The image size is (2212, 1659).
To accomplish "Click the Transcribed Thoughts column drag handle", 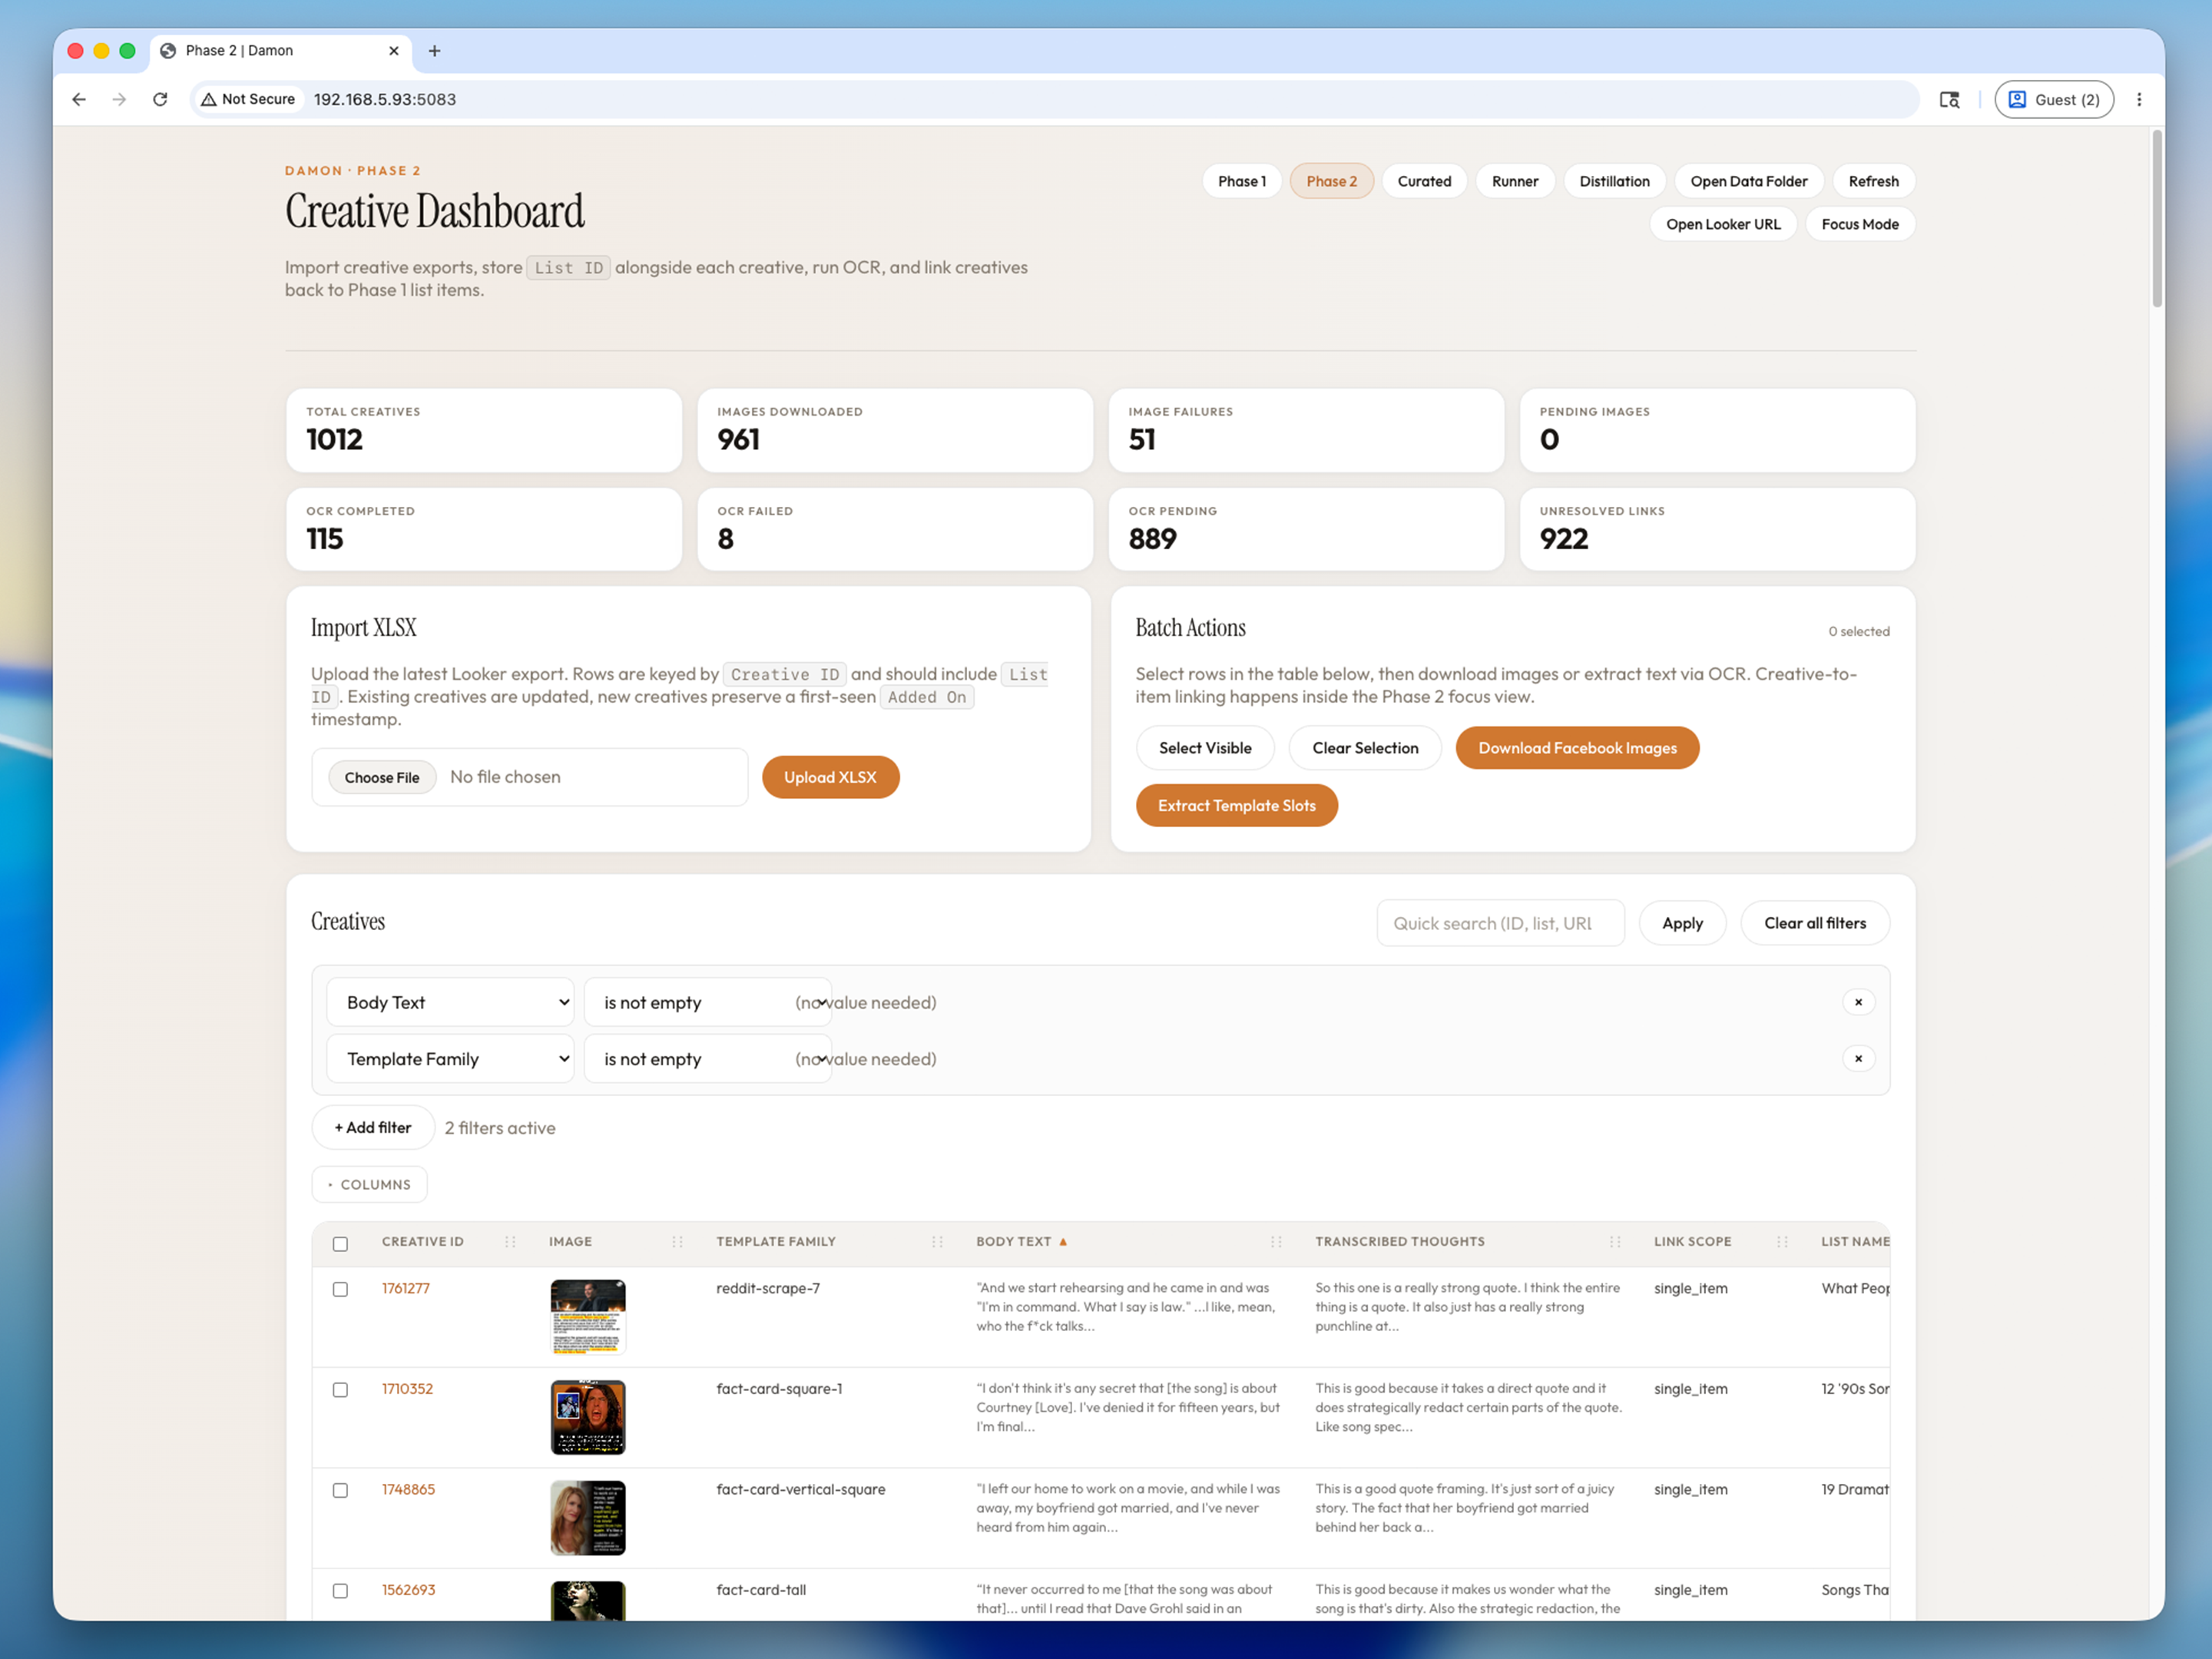I will coord(1615,1241).
